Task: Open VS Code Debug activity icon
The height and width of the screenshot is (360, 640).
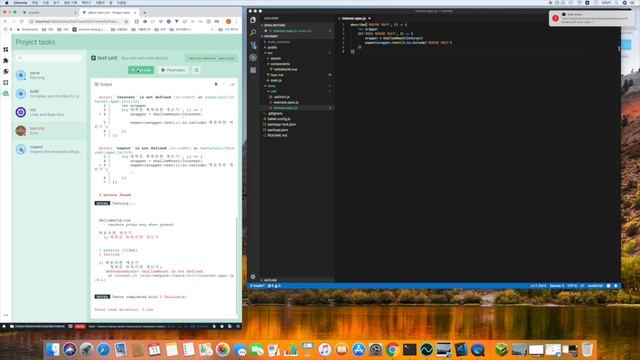Action: (x=253, y=58)
